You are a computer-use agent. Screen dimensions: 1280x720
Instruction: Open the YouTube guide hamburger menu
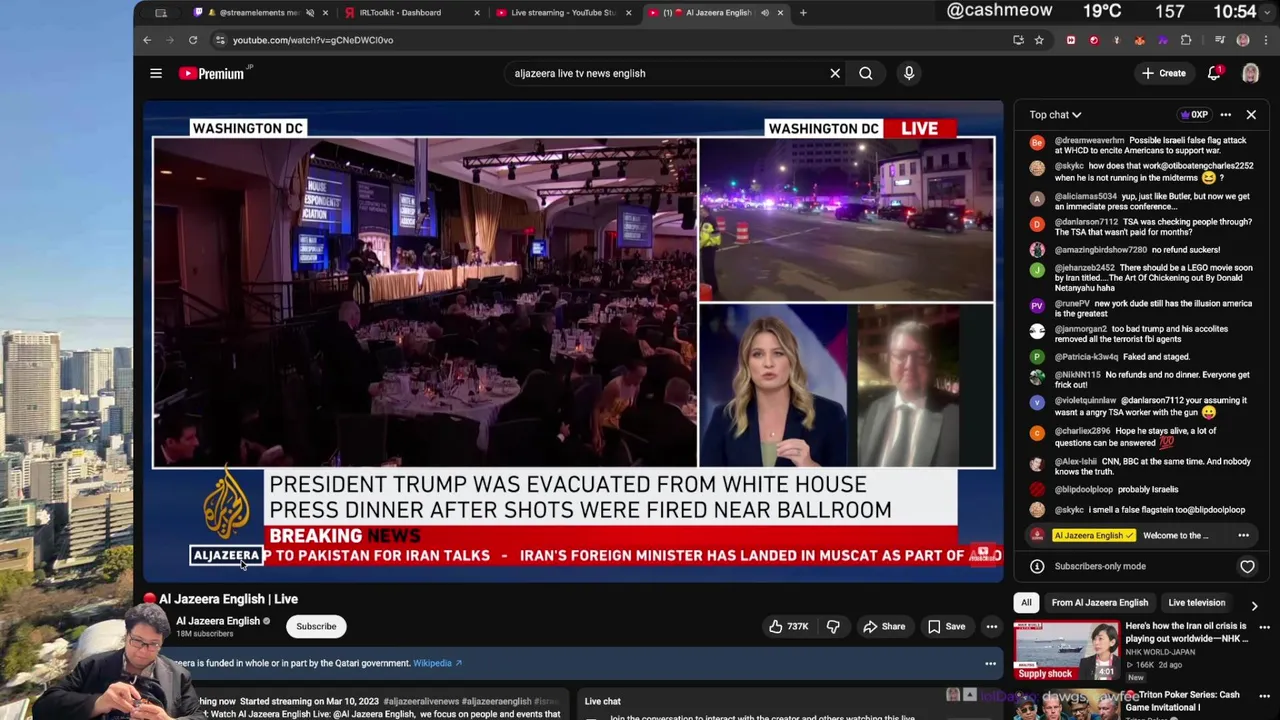pos(156,73)
